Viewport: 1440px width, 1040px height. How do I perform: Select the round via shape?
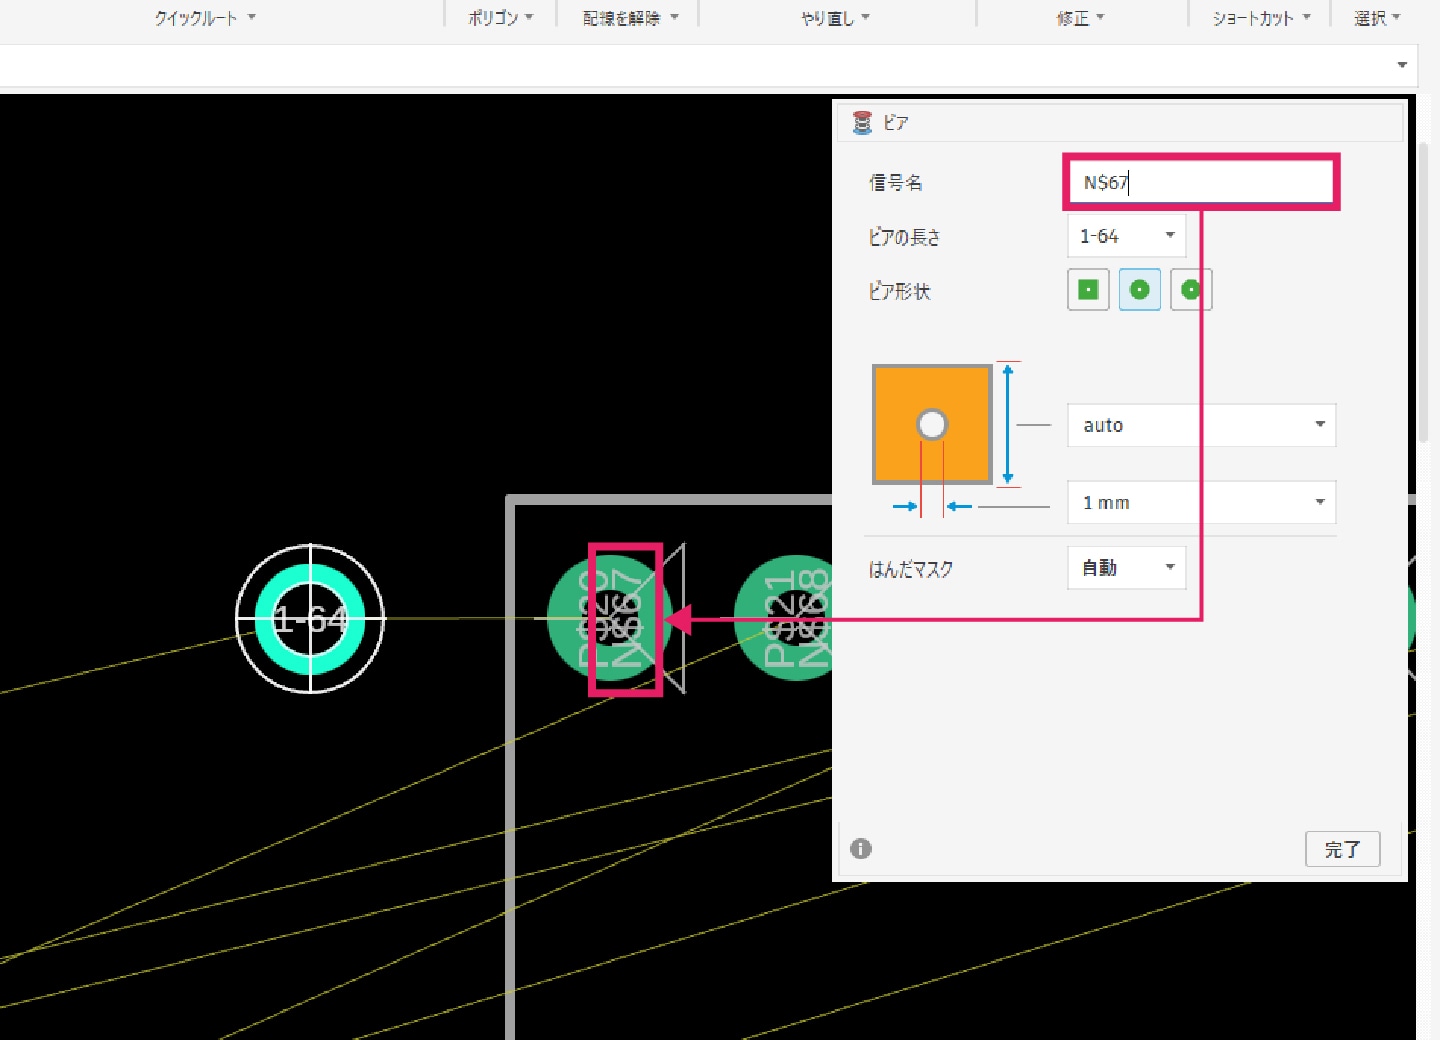pyautogui.click(x=1139, y=290)
